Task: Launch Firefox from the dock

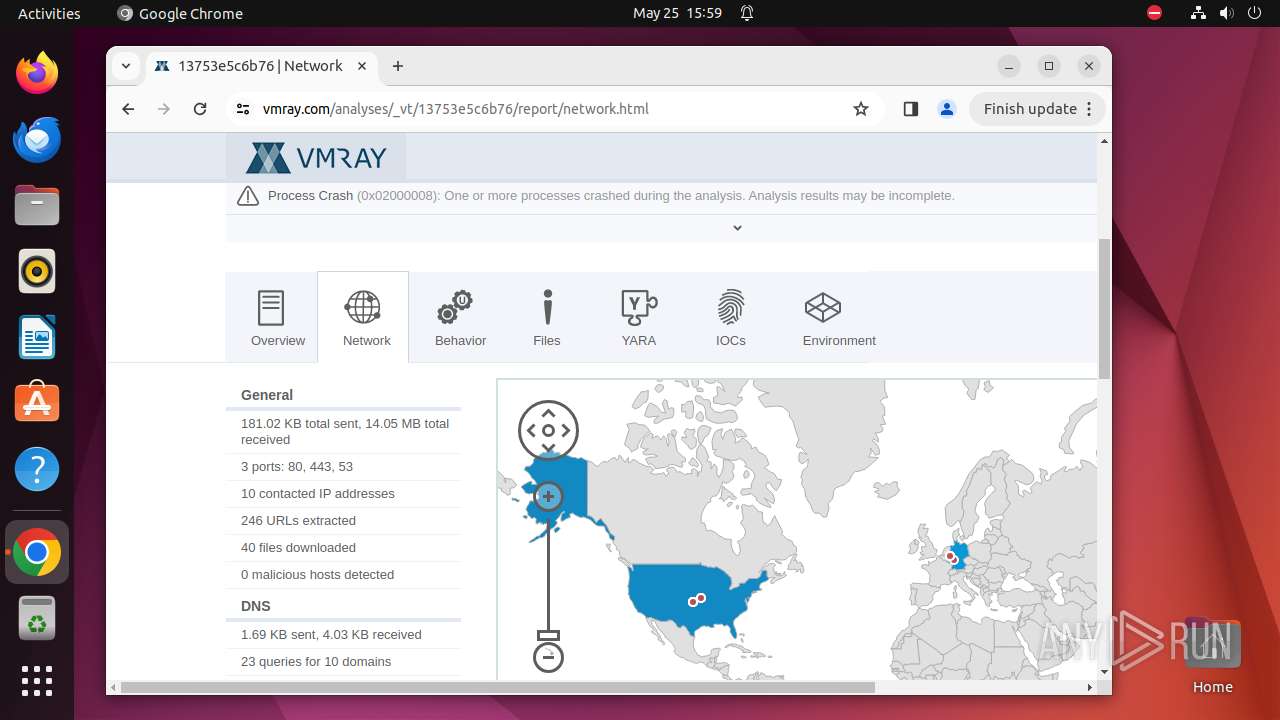Action: 37,73
